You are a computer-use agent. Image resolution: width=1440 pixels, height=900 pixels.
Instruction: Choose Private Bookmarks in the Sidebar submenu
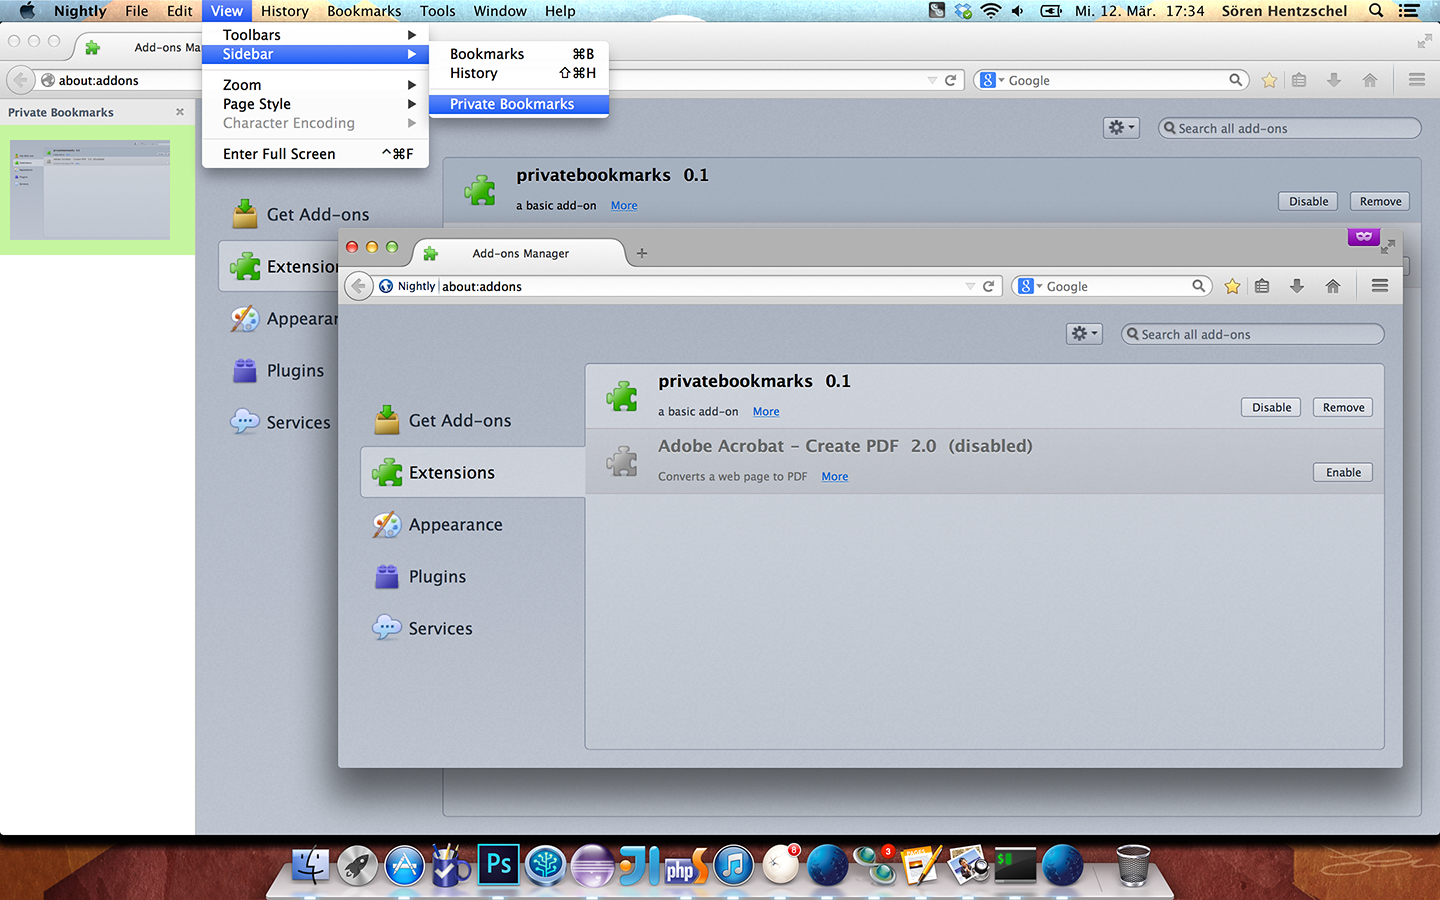(x=519, y=104)
